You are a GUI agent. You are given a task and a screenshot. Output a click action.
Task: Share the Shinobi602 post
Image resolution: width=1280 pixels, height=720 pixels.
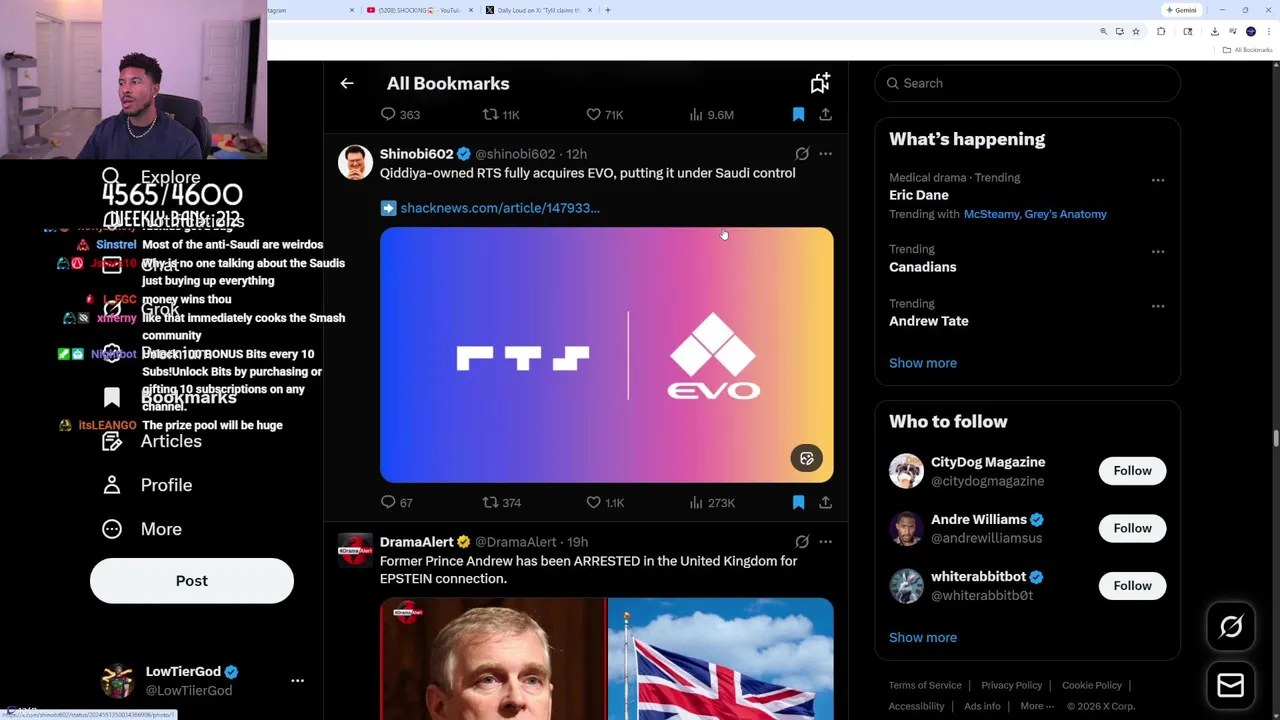(825, 503)
